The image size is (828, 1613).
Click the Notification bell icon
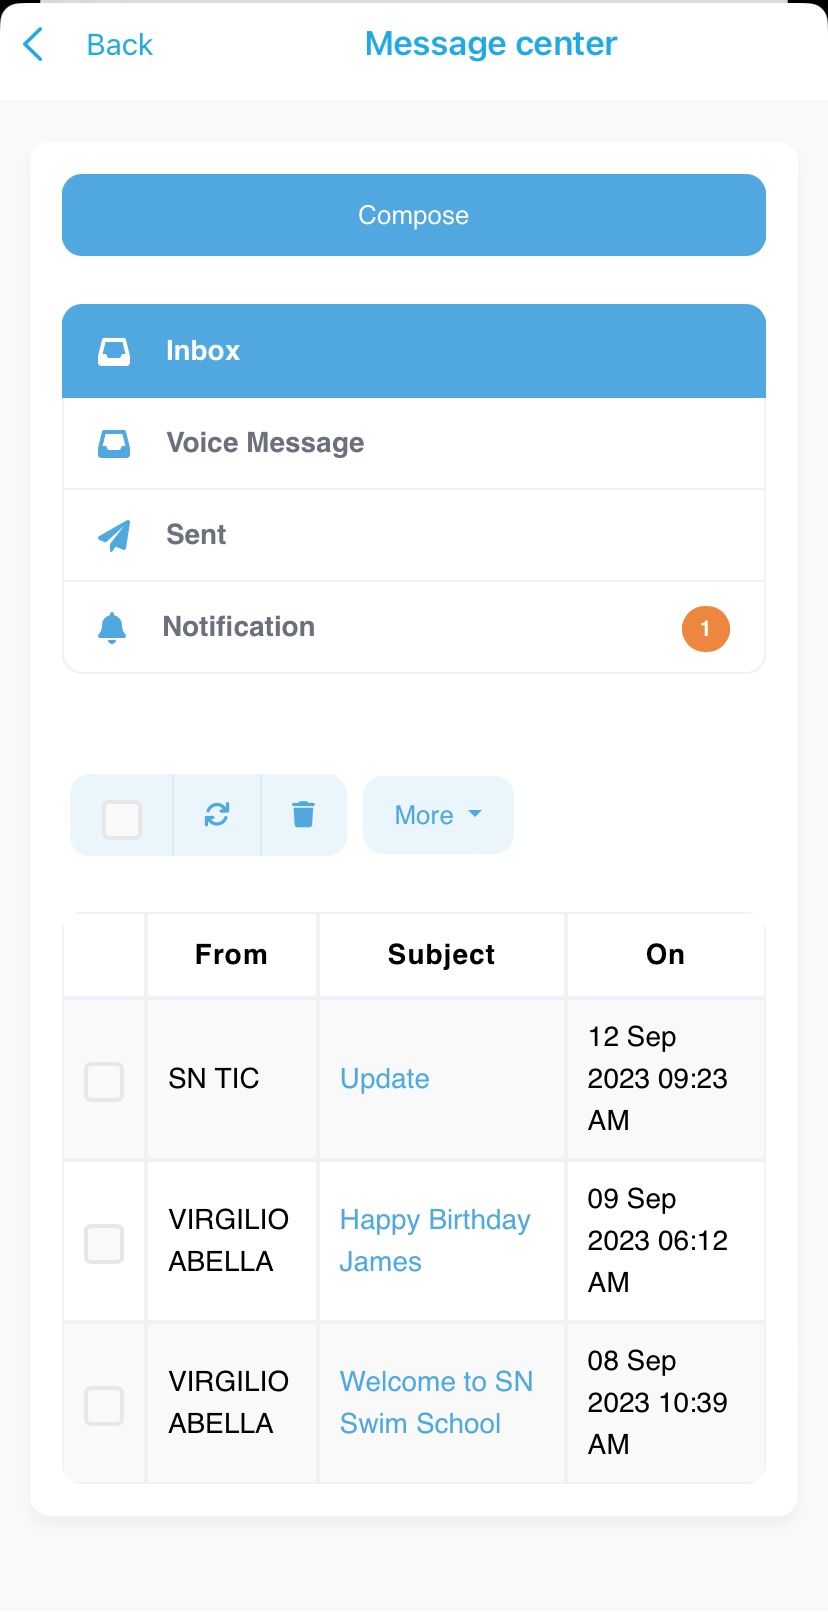point(112,627)
